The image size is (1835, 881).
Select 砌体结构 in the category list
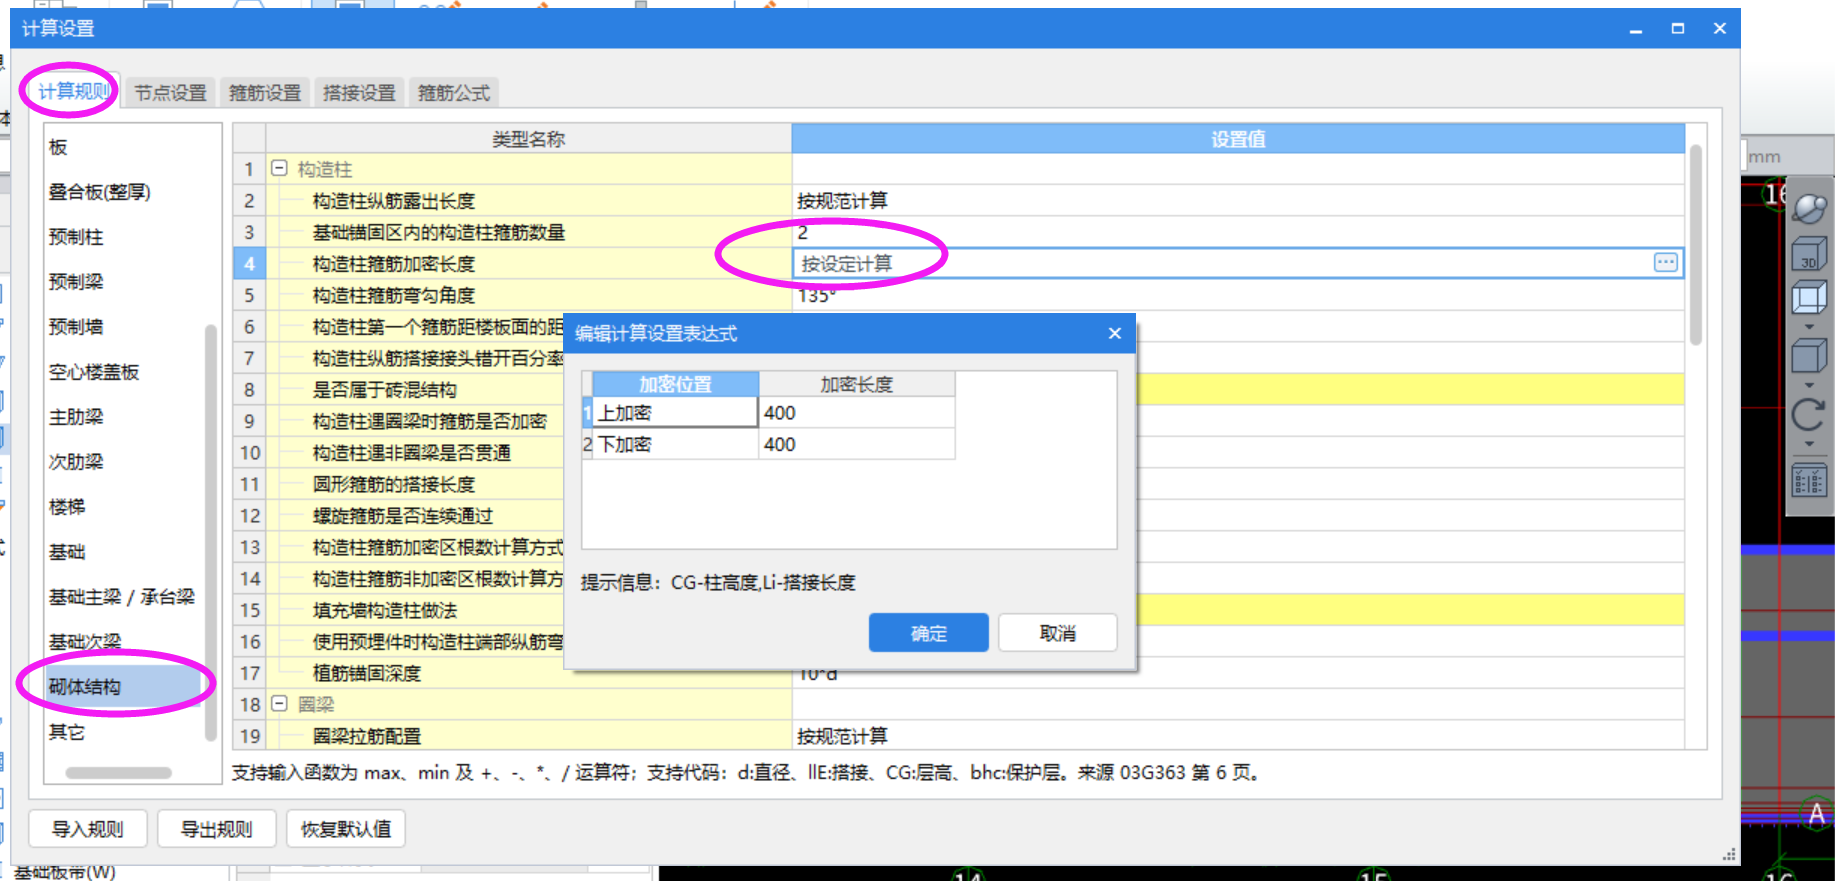tap(125, 687)
